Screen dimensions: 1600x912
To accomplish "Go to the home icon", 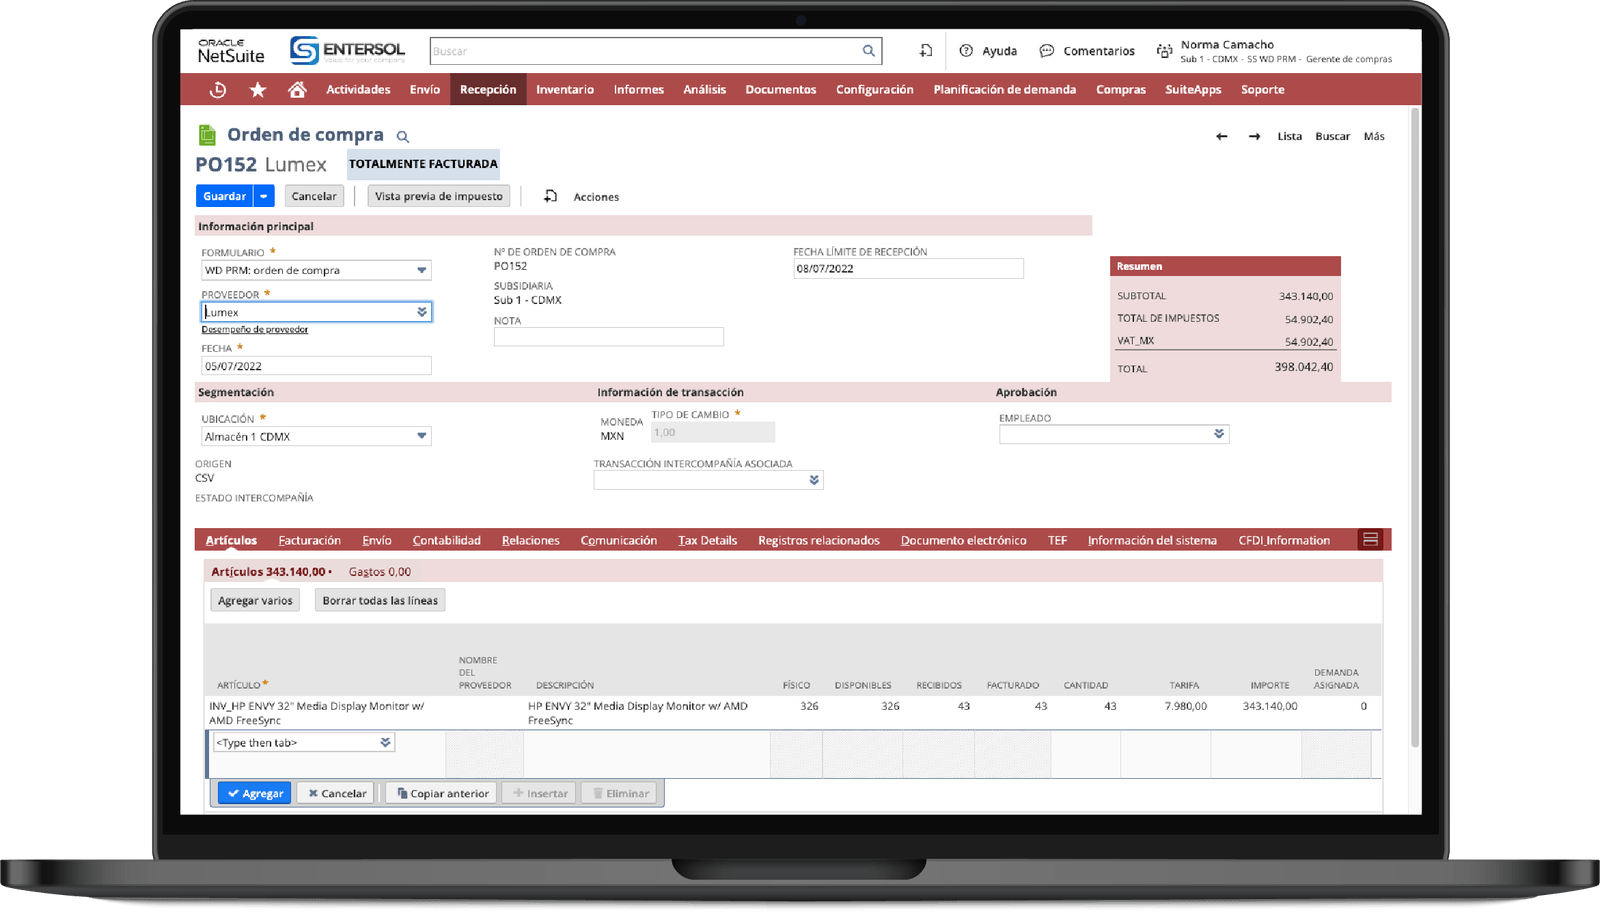I will click(x=297, y=90).
